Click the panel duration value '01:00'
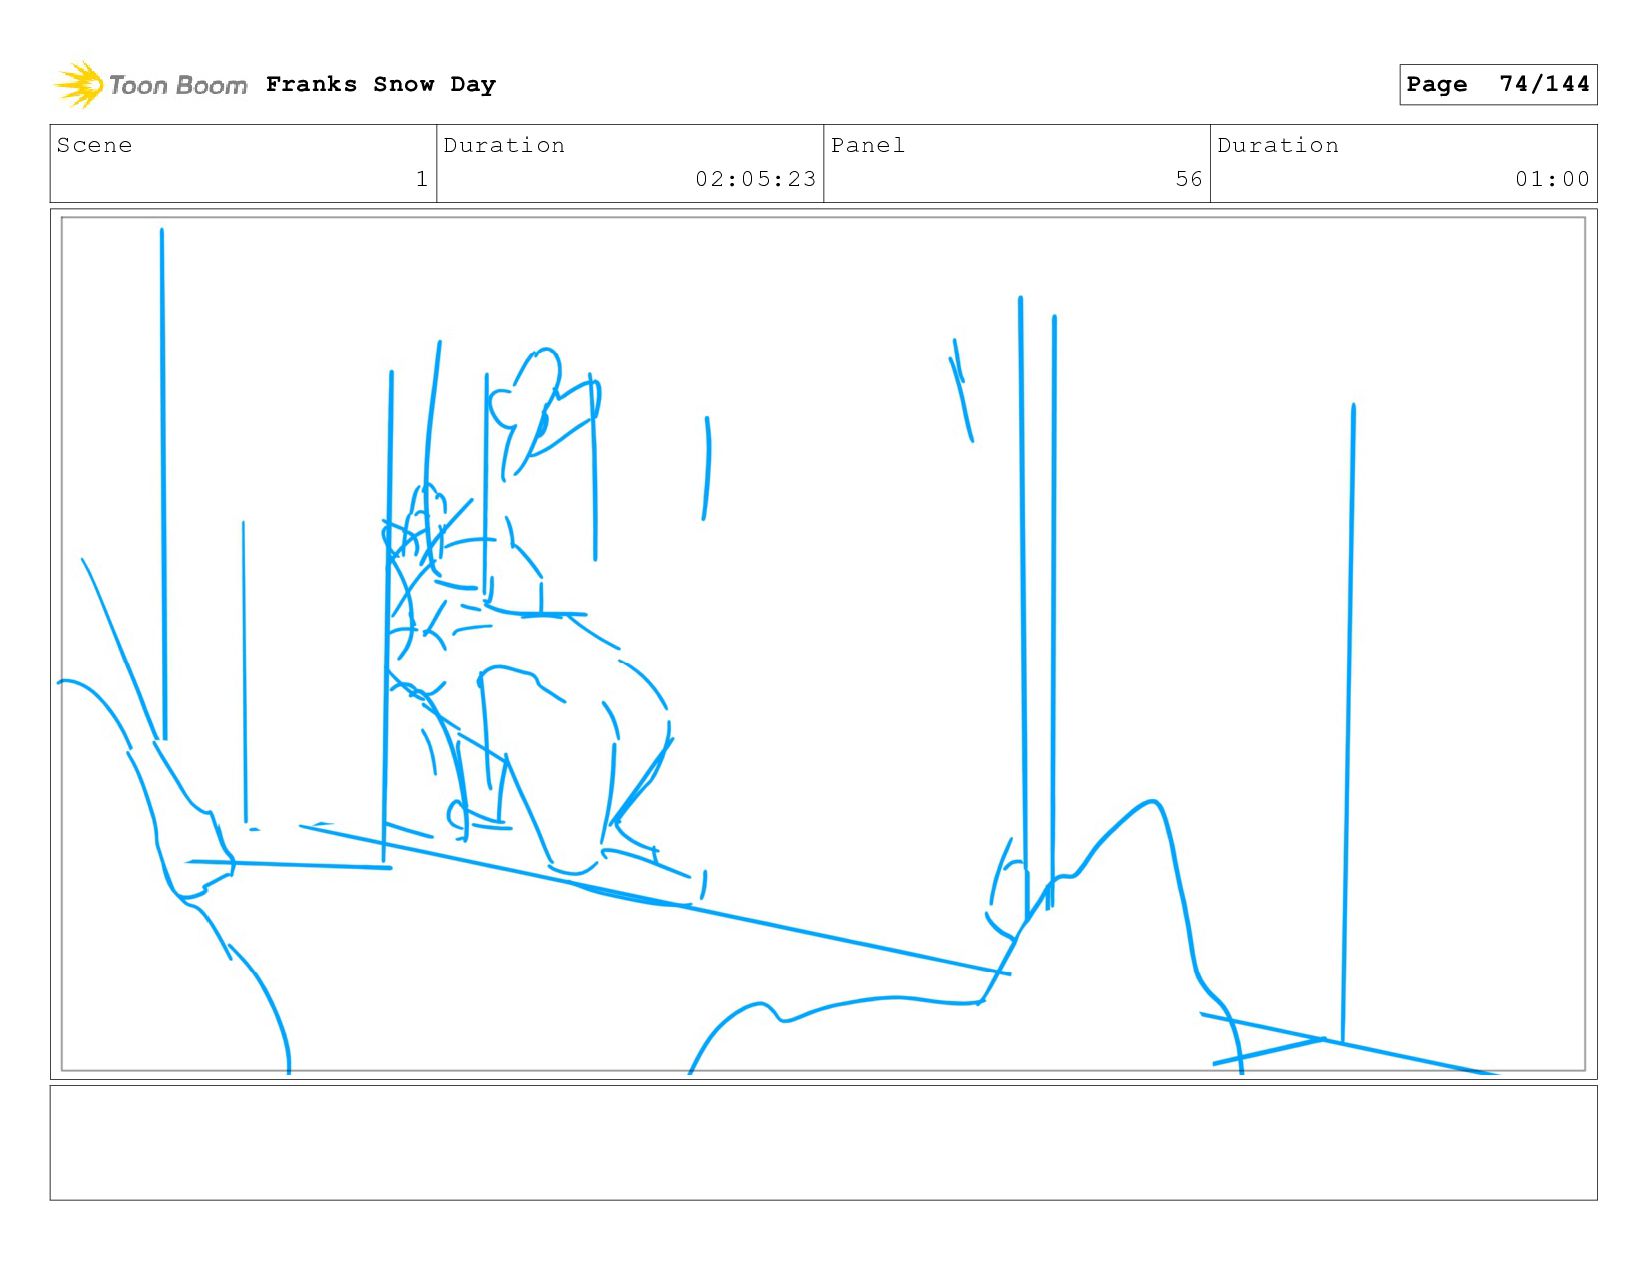This screenshot has height=1275, width=1650. coord(1552,179)
